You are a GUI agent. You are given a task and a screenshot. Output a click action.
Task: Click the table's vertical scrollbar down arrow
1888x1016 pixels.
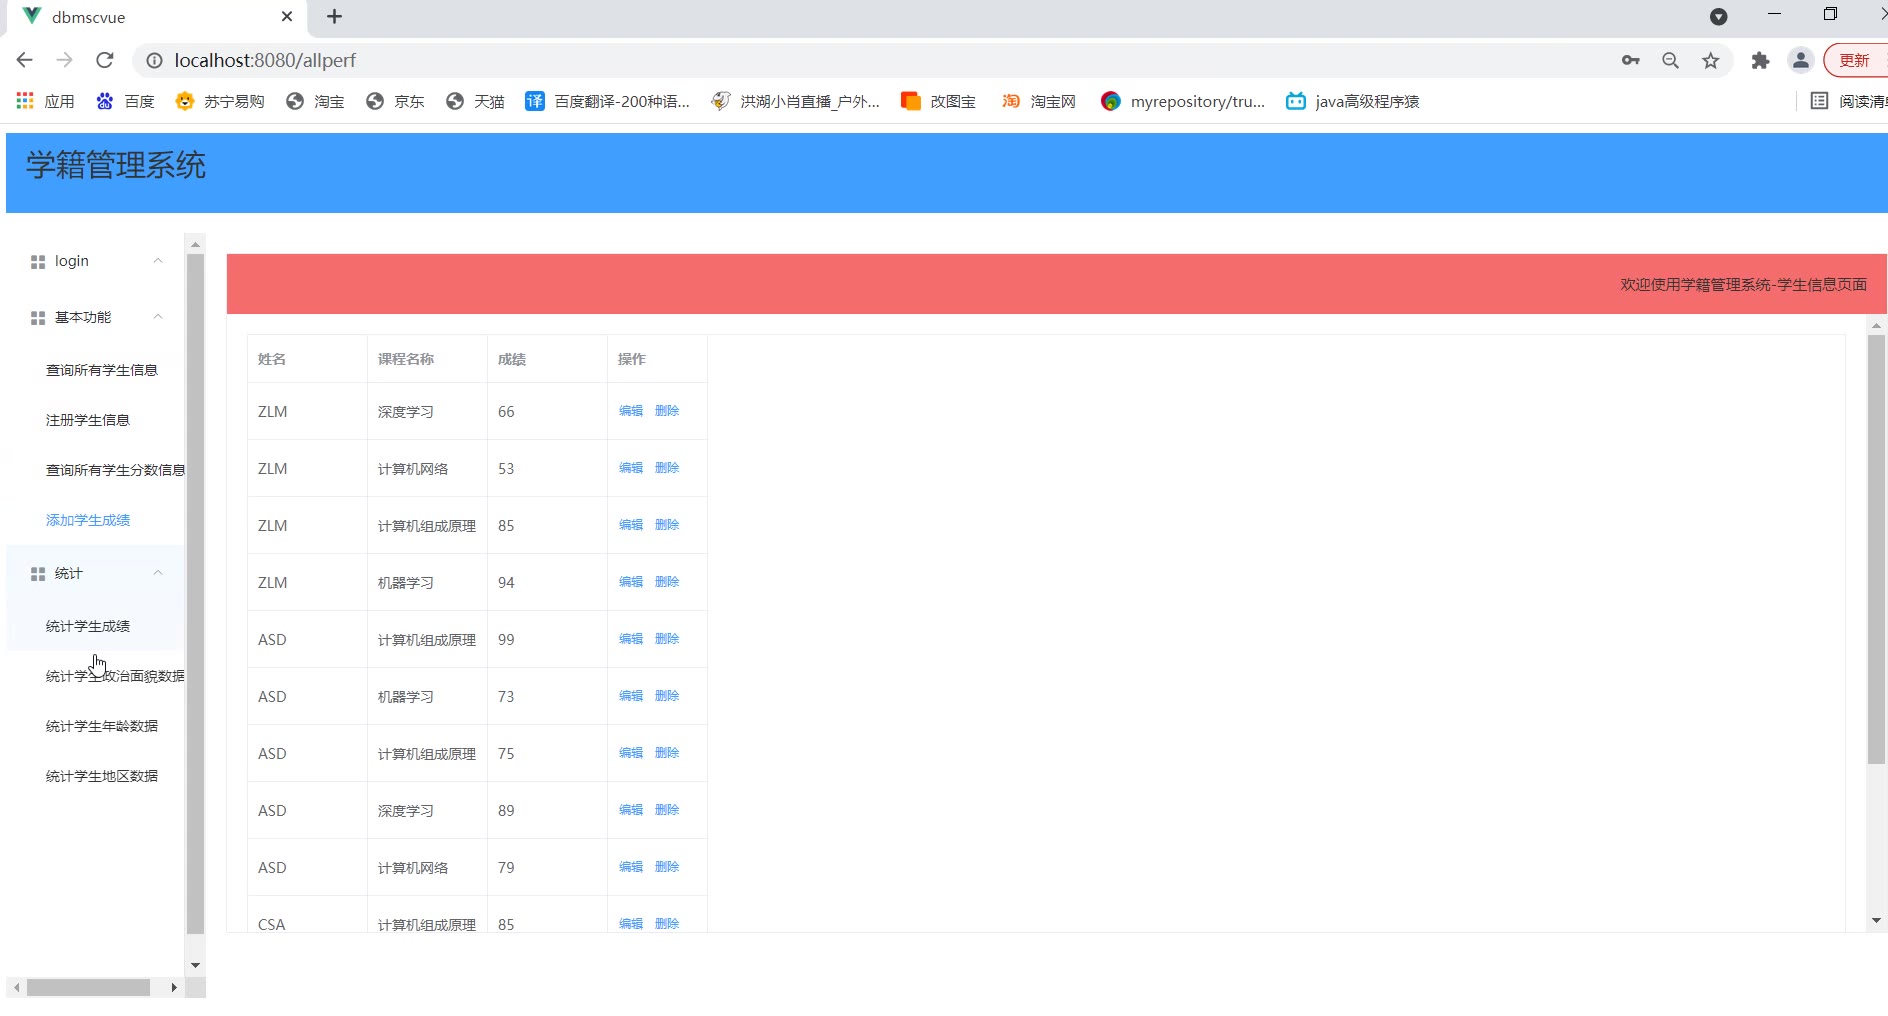[x=1876, y=920]
